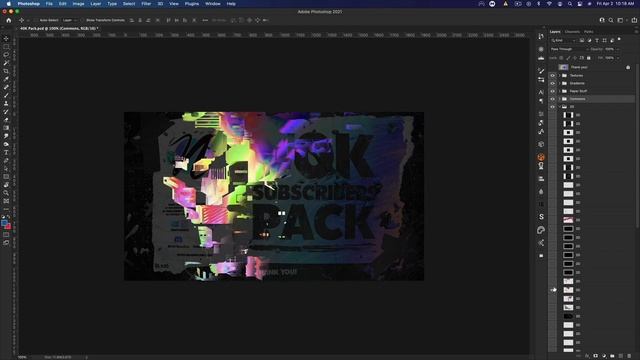
Task: Open the Image menu
Action: tap(78, 4)
